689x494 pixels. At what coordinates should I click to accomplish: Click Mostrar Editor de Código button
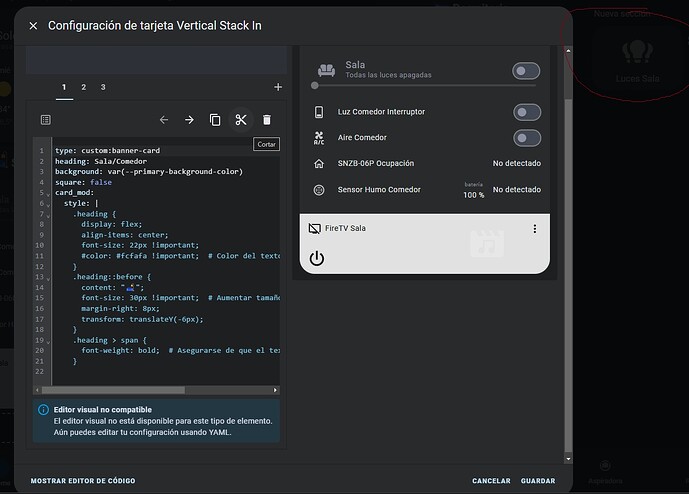83,481
